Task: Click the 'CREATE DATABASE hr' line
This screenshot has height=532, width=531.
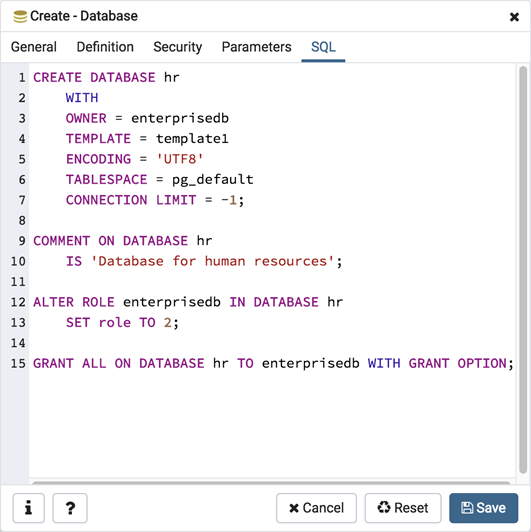Action: pos(106,77)
